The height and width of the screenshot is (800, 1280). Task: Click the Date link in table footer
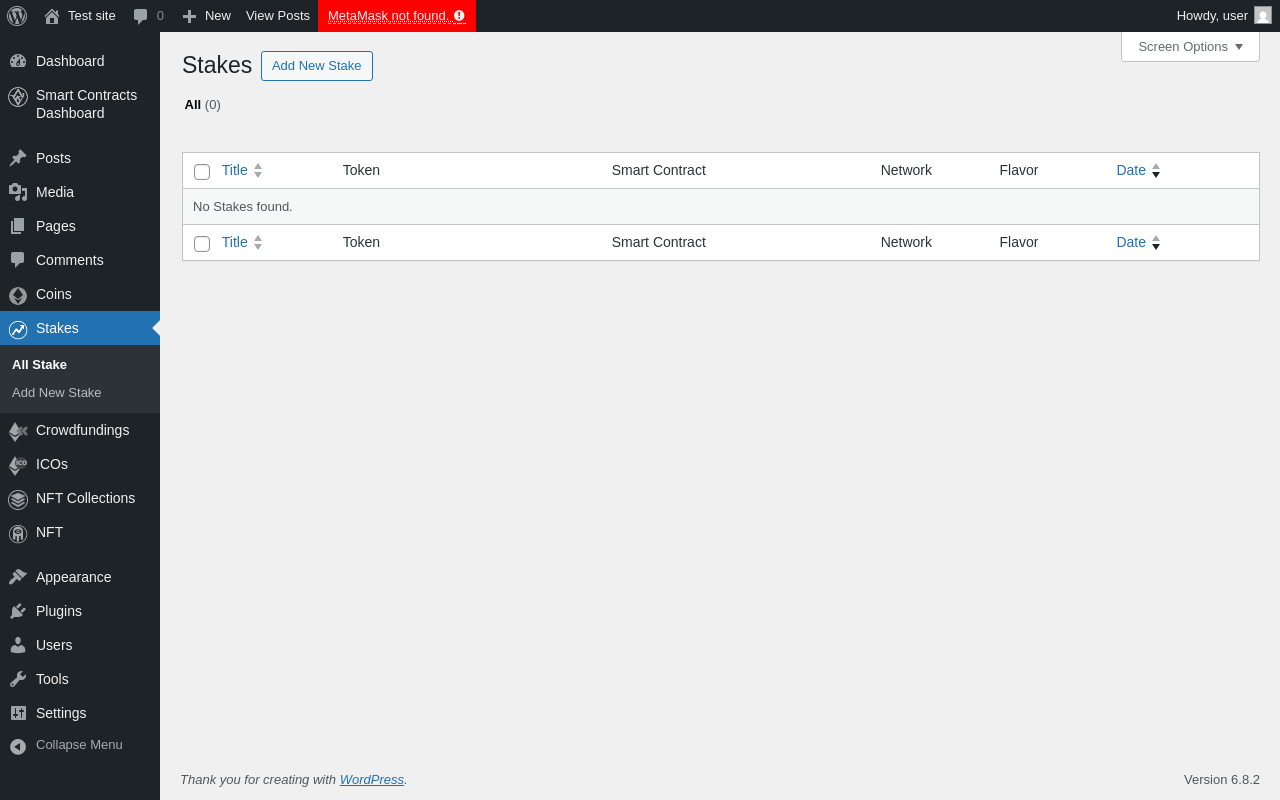coord(1131,242)
